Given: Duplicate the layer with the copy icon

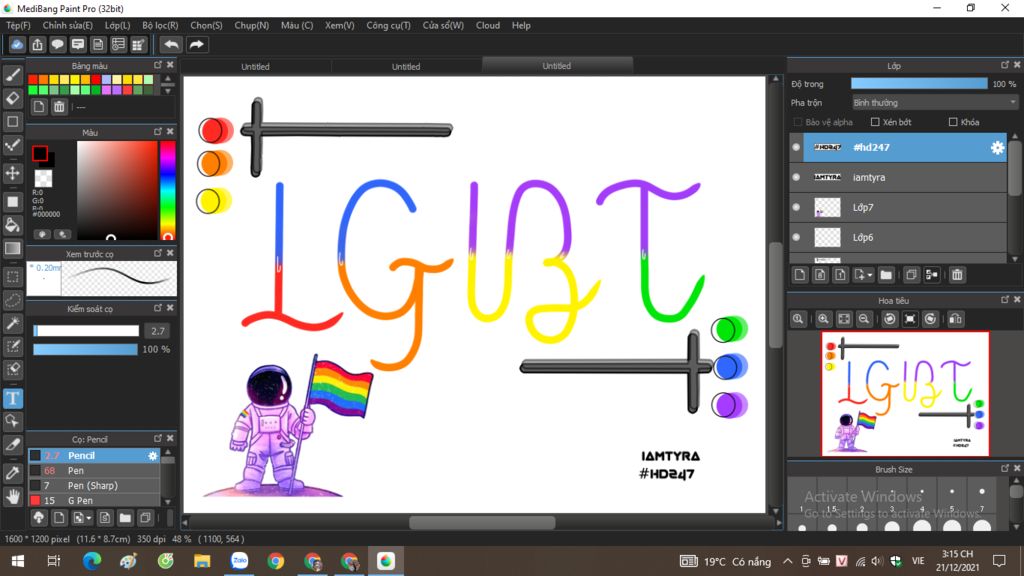Looking at the screenshot, I should click(x=911, y=275).
